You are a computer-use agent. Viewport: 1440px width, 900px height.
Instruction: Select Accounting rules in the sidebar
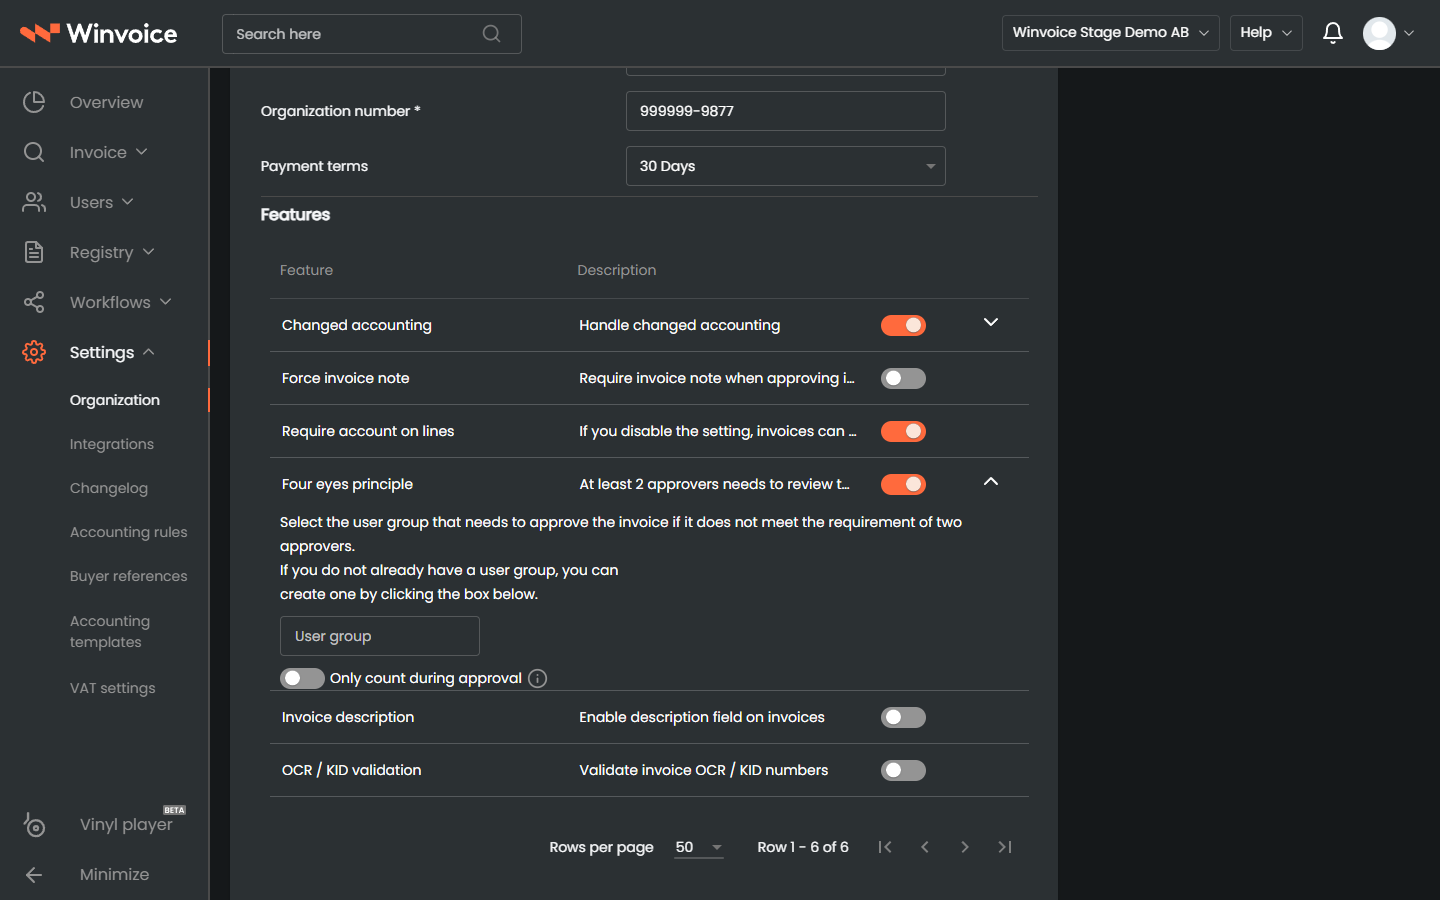(129, 532)
